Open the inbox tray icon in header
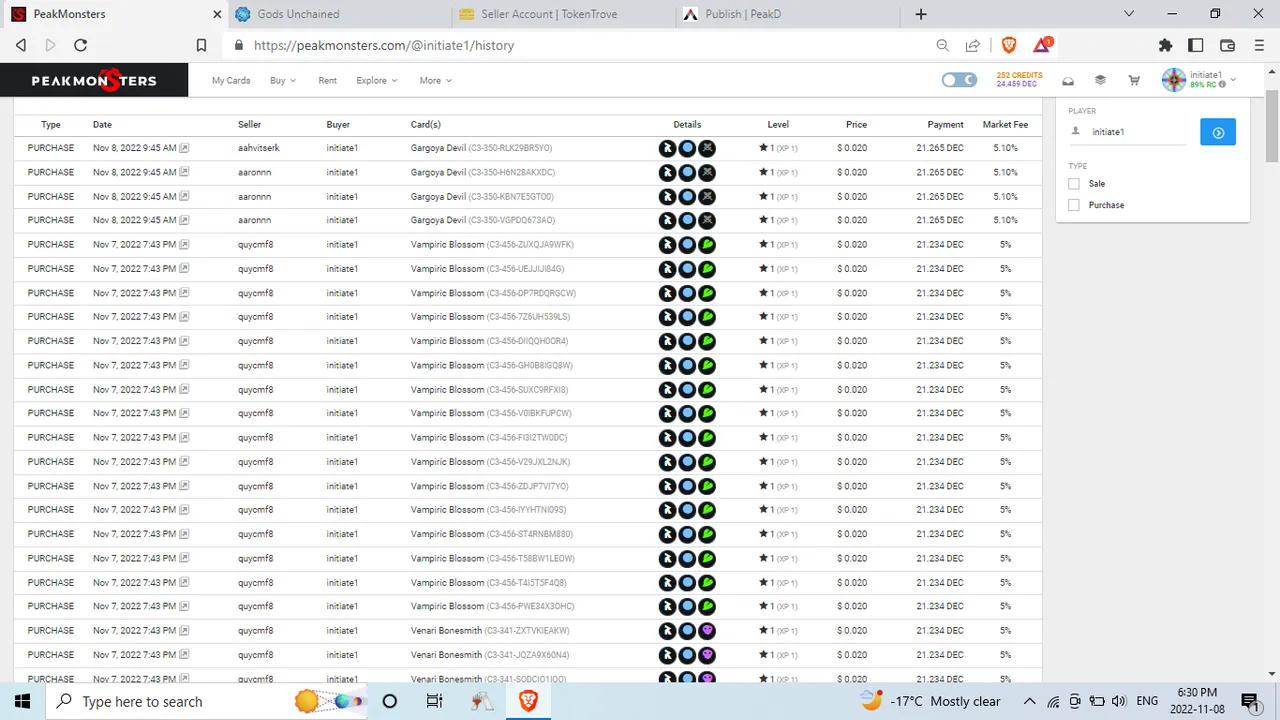Screen dimensions: 1280x720 pyautogui.click(x=1068, y=81)
